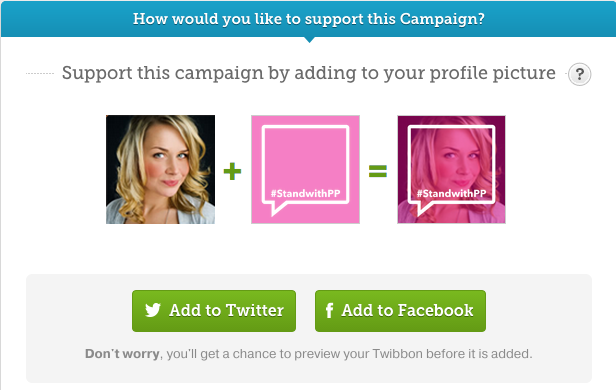This screenshot has height=390, width=616.
Task: Click the 'Support this campaign' heading text
Action: click(309, 73)
